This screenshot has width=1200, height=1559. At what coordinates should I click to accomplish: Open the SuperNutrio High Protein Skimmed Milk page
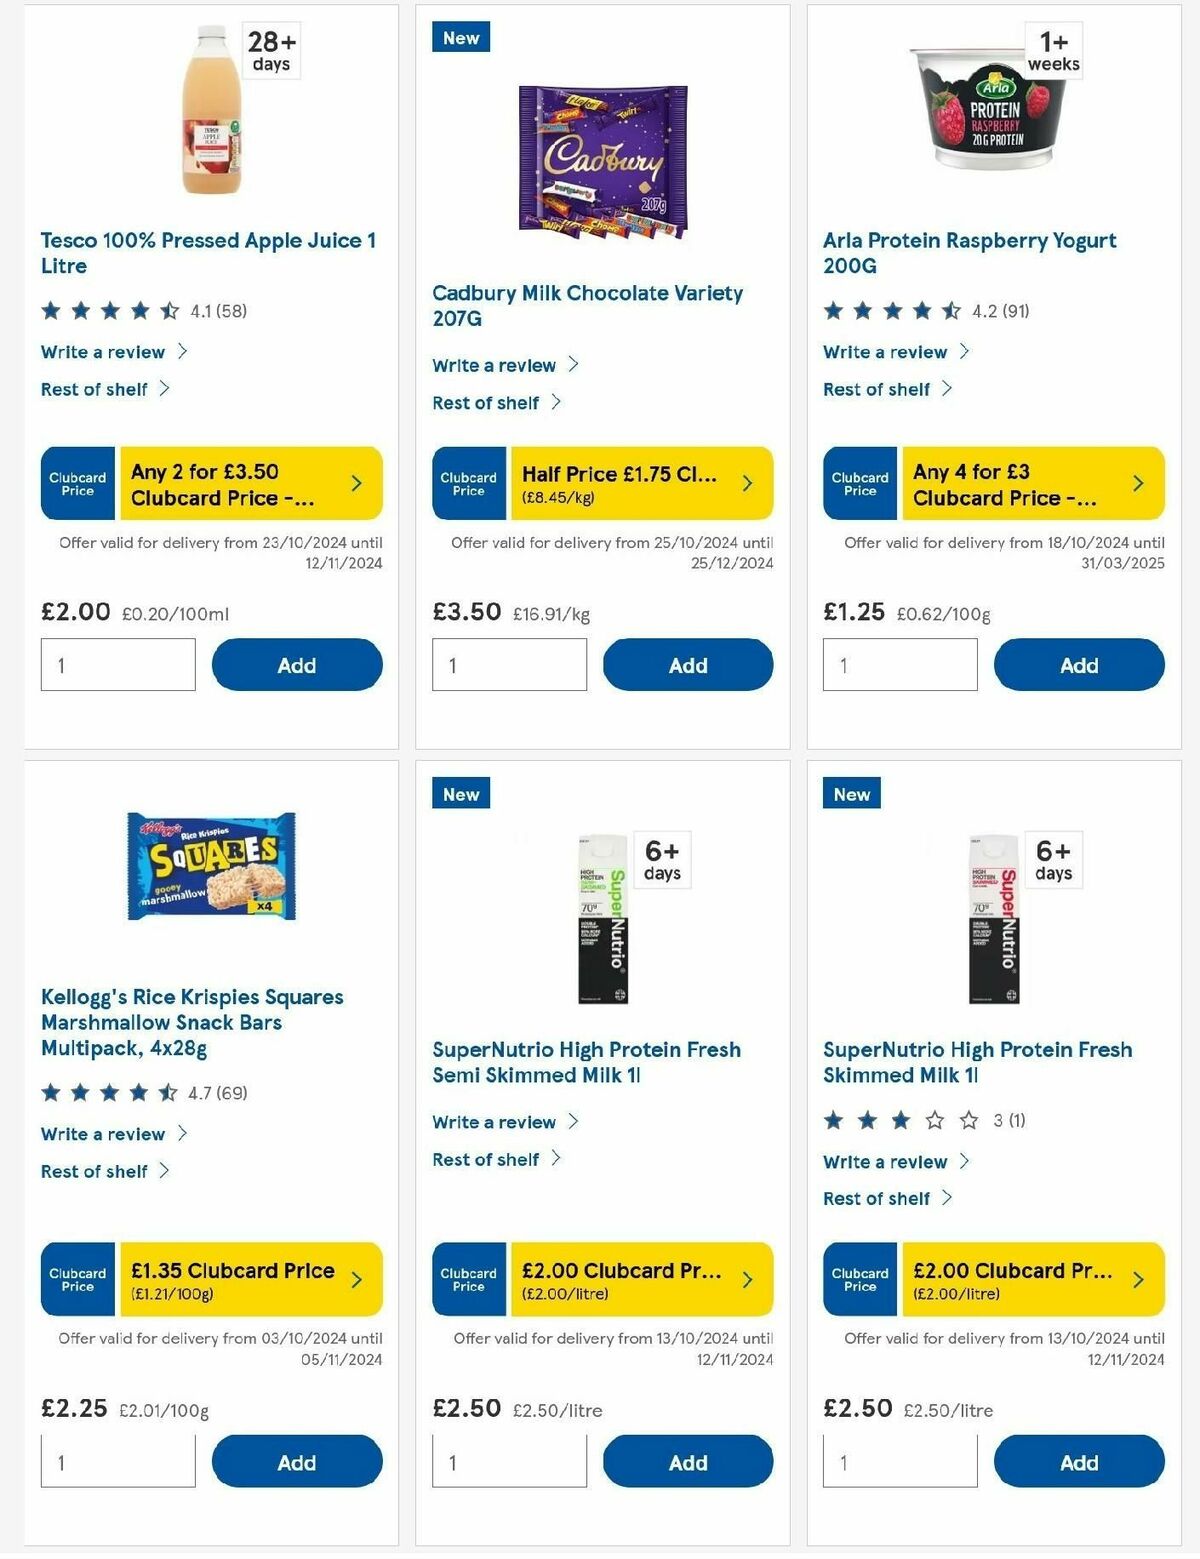tap(977, 1062)
